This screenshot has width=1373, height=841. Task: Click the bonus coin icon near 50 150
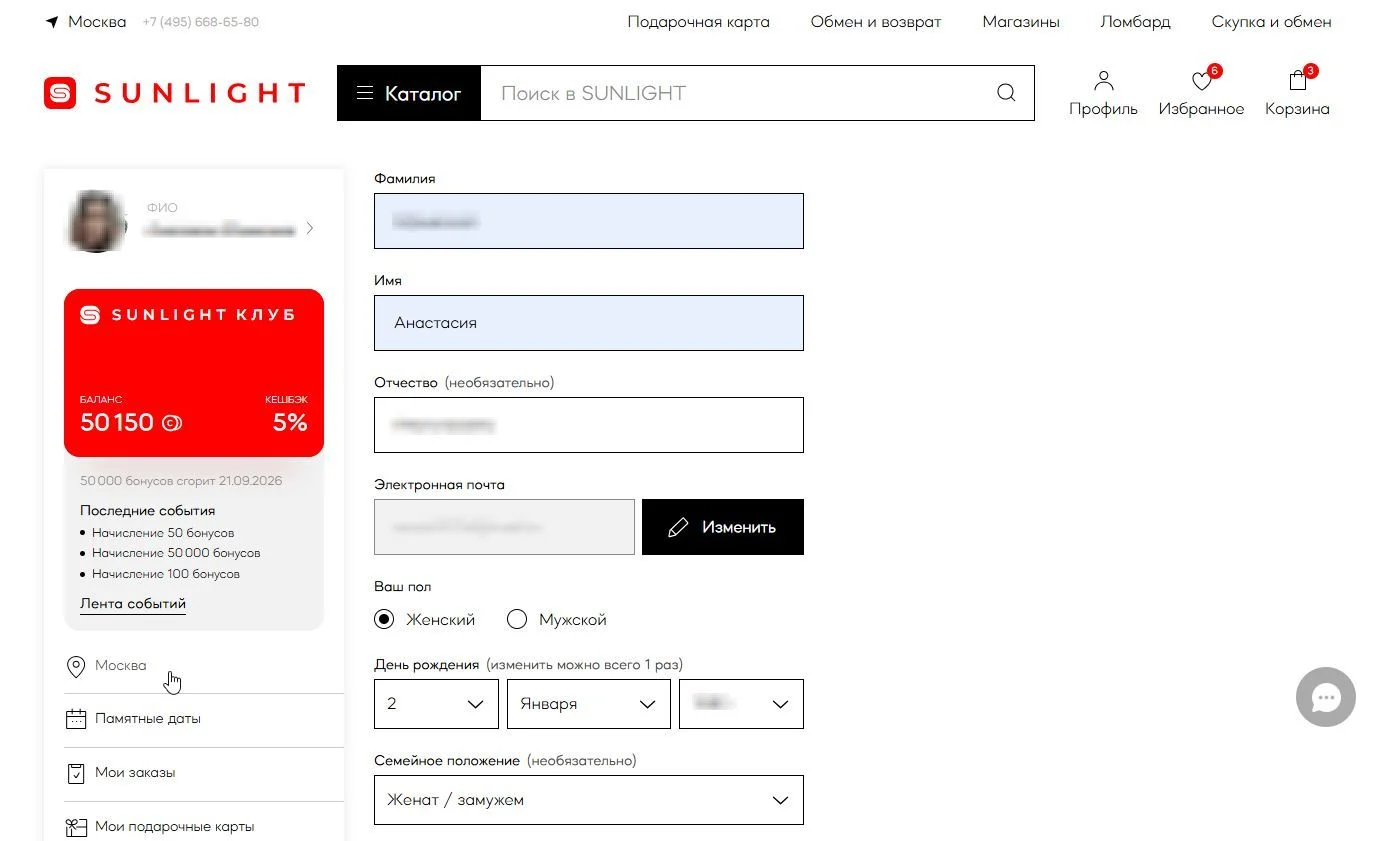coord(171,423)
